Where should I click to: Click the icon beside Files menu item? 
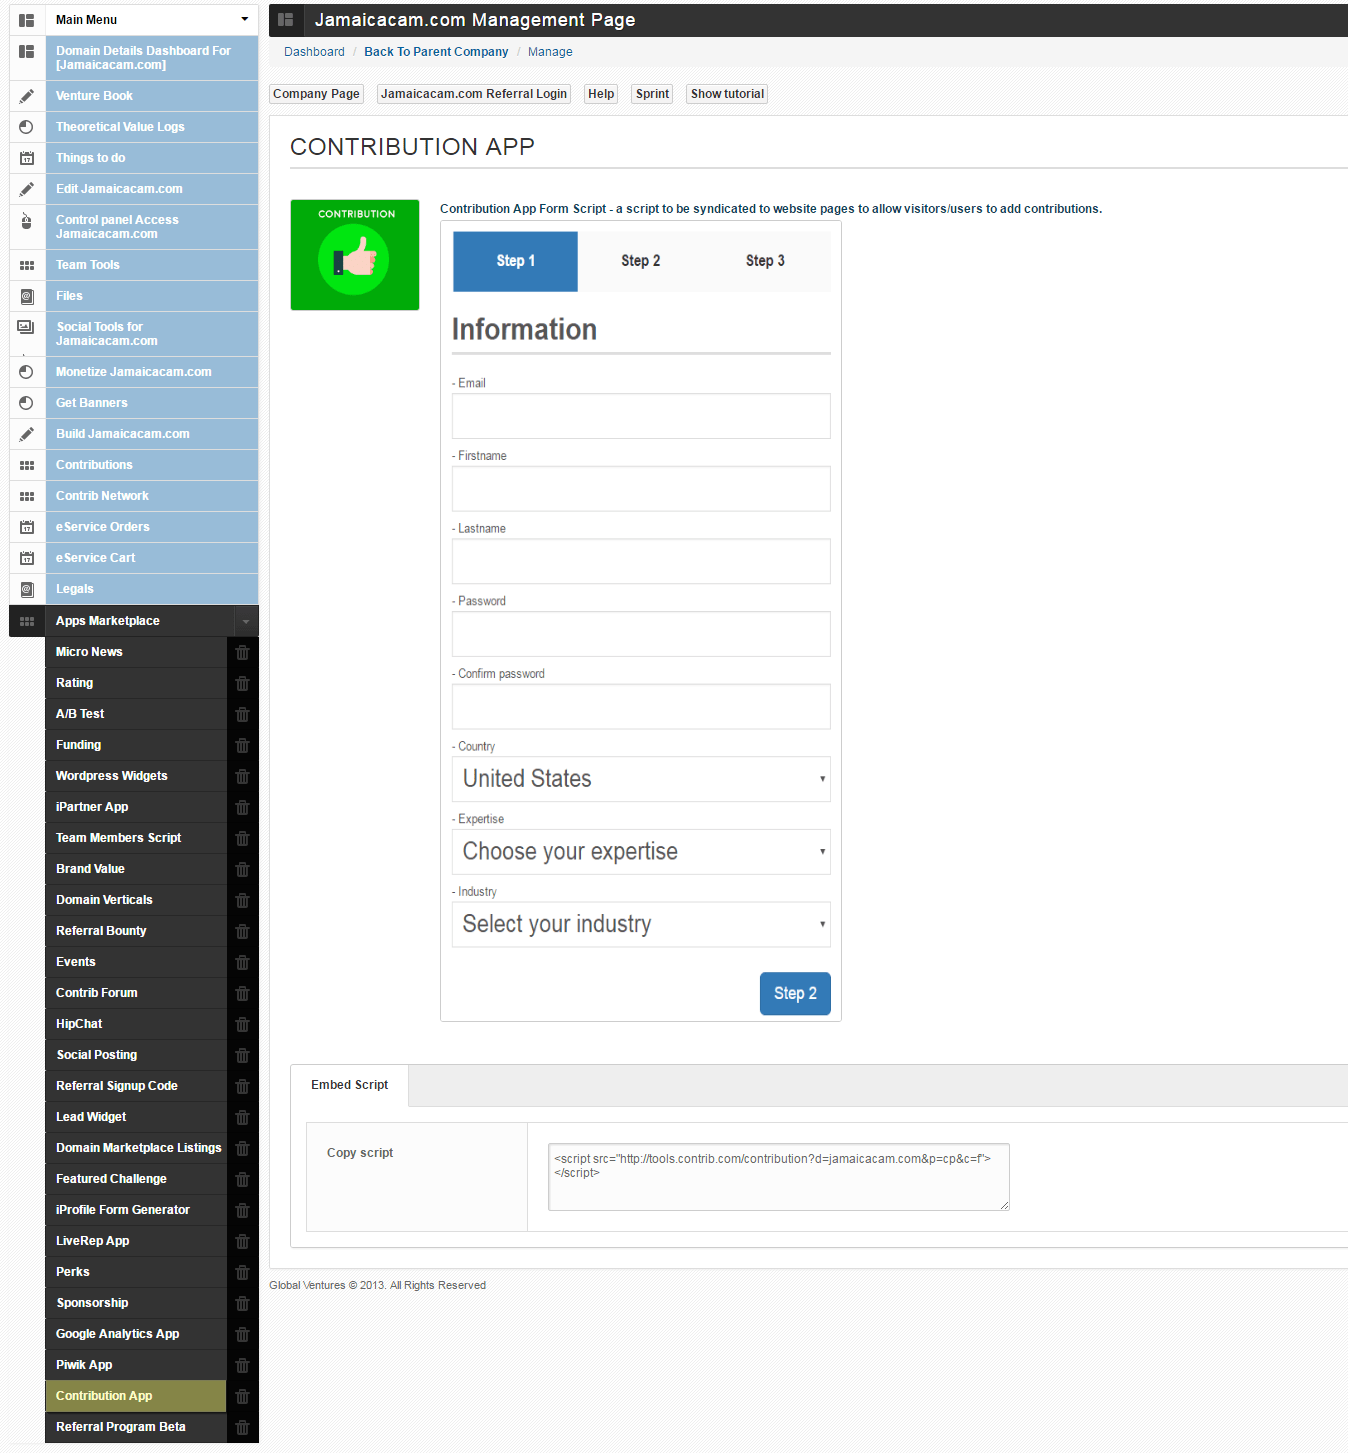click(x=27, y=296)
